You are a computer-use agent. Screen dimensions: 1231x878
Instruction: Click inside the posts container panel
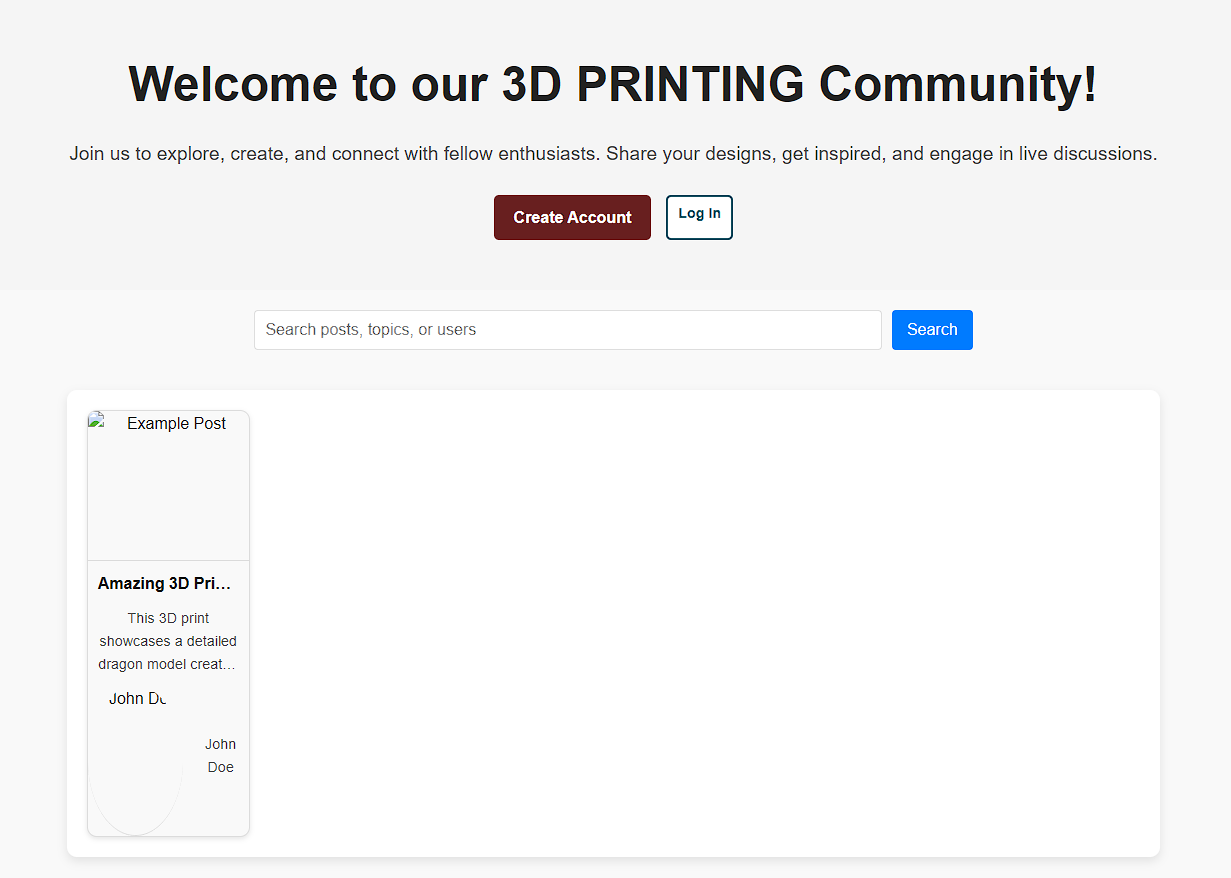click(700, 620)
